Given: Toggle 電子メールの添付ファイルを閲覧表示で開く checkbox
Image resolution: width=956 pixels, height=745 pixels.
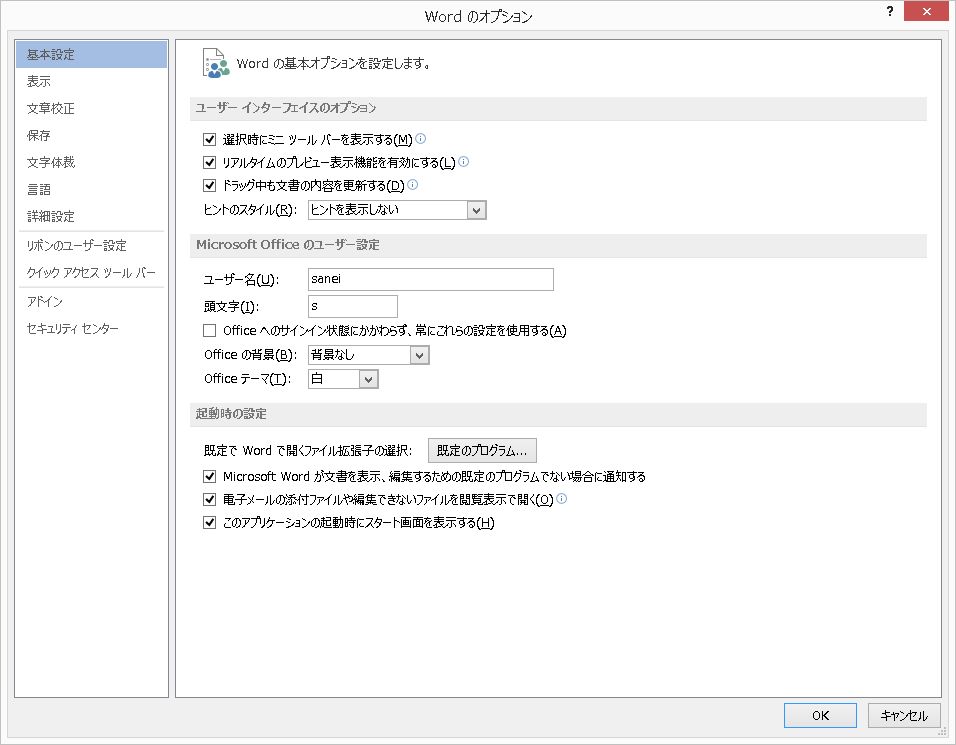Looking at the screenshot, I should click(209, 499).
